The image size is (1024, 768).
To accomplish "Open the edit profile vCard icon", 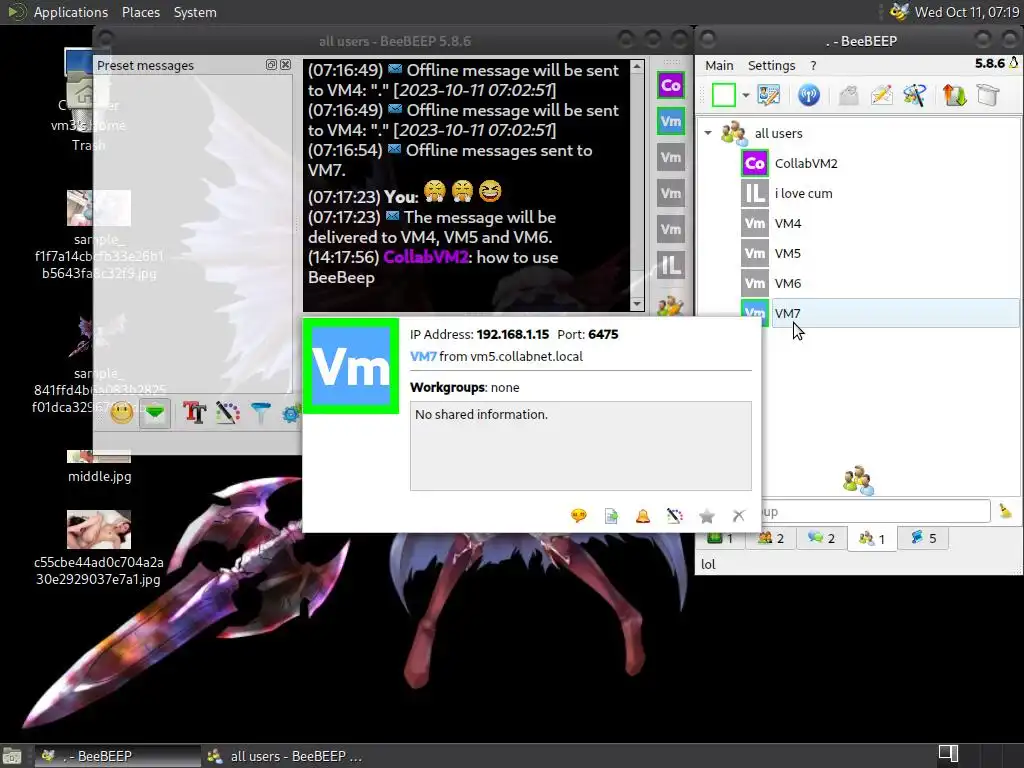I will [769, 95].
